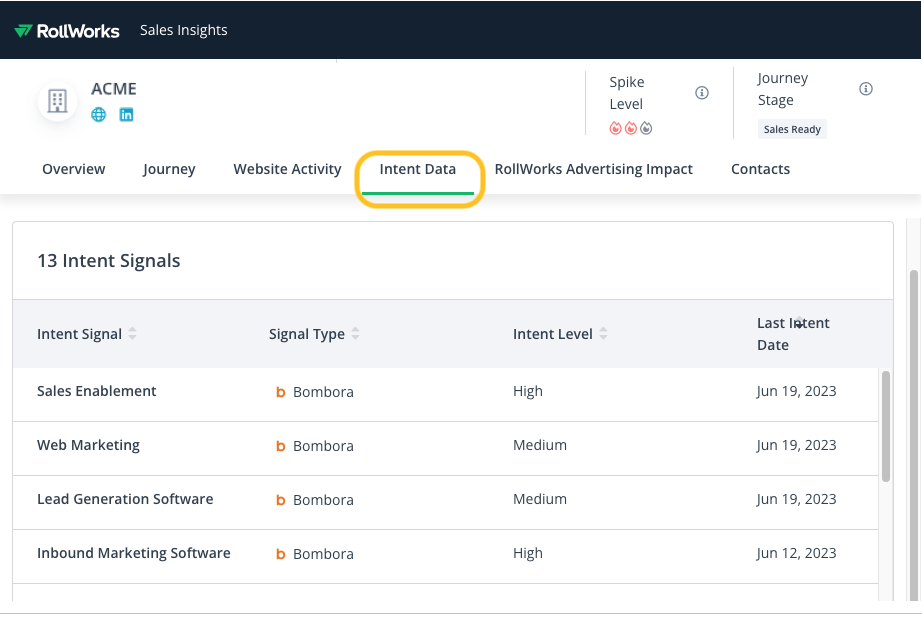Open the Contacts tab
This screenshot has width=922, height=621.
tap(760, 169)
